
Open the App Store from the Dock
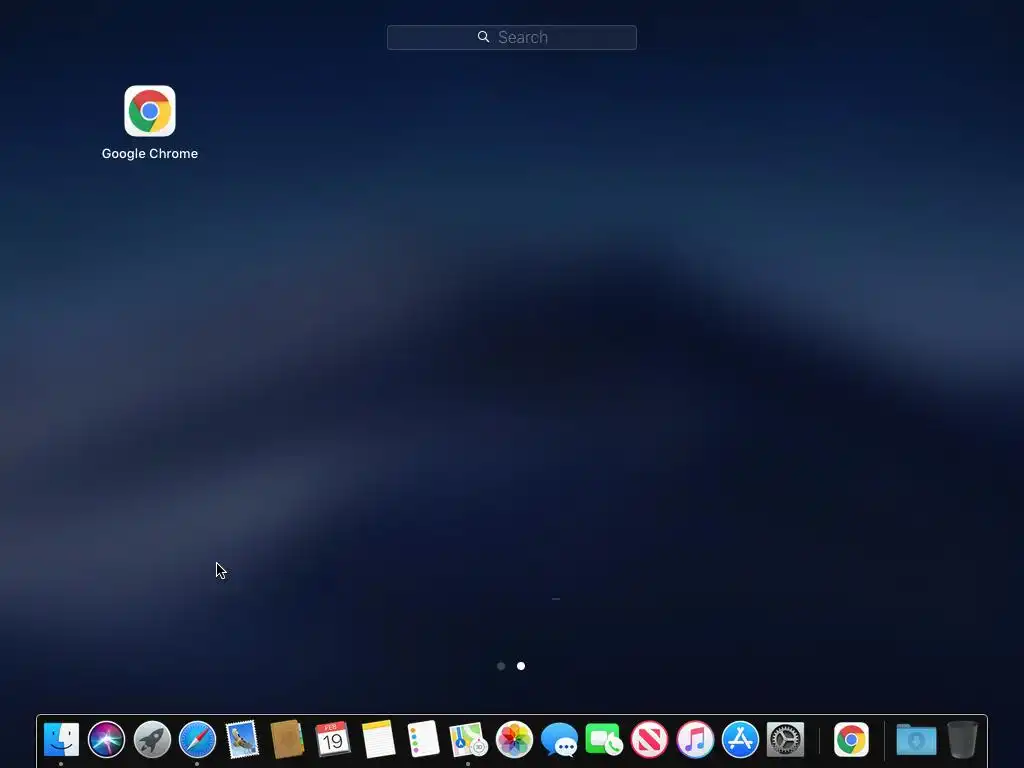pyautogui.click(x=740, y=740)
